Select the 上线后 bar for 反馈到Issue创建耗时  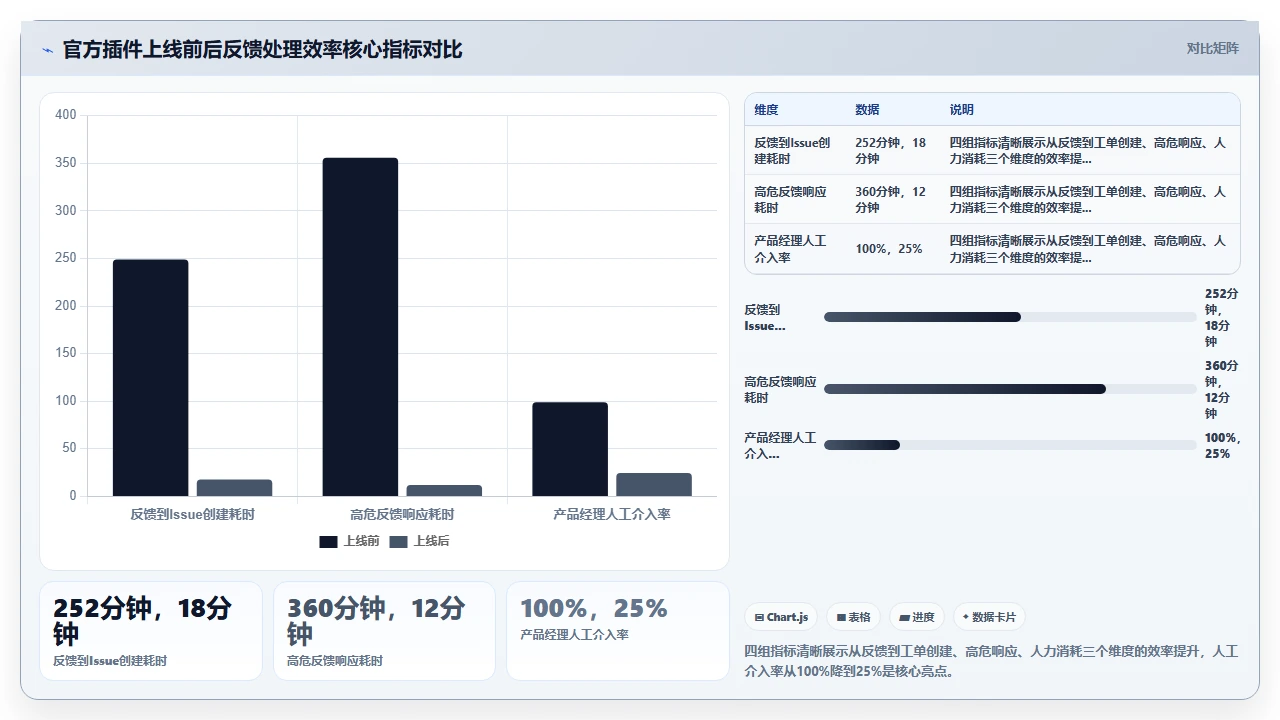[234, 488]
